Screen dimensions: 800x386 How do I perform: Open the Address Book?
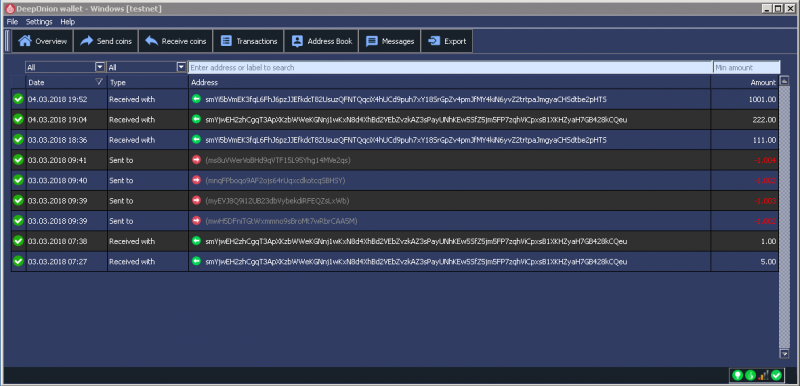(x=321, y=41)
